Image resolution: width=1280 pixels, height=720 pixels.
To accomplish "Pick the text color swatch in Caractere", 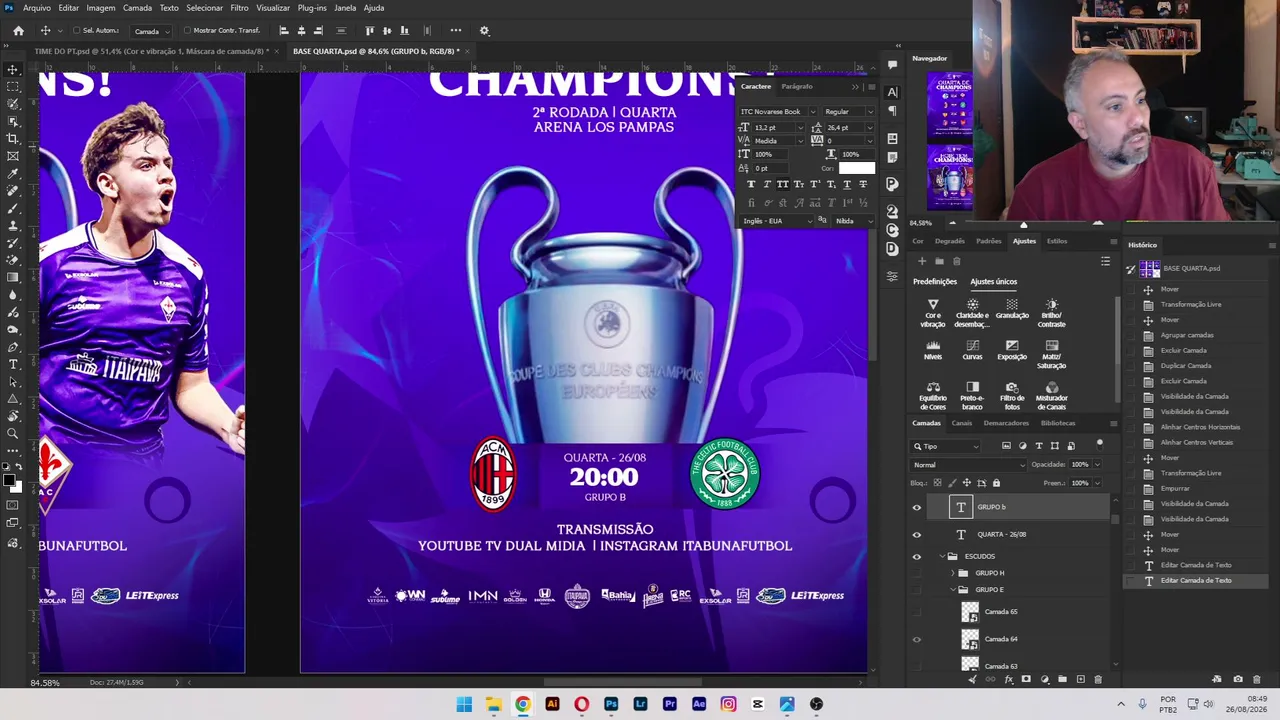I will pos(857,168).
